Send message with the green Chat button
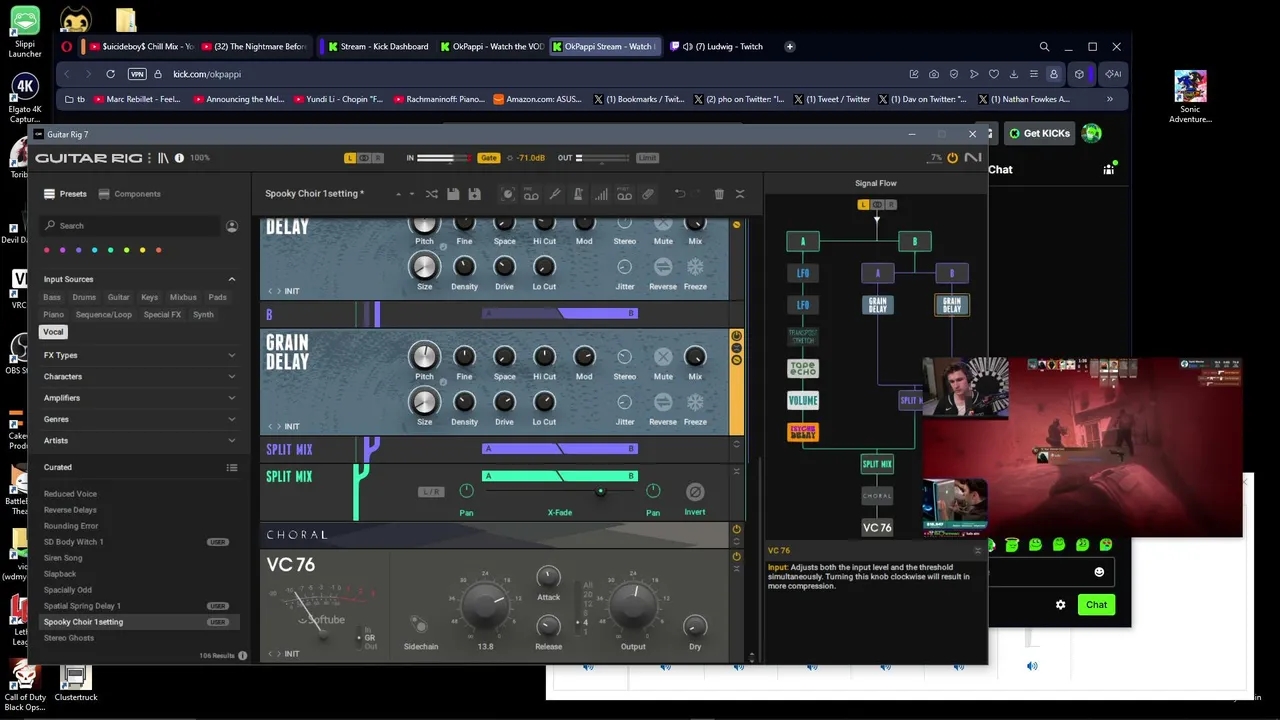1280x720 pixels. click(1096, 605)
